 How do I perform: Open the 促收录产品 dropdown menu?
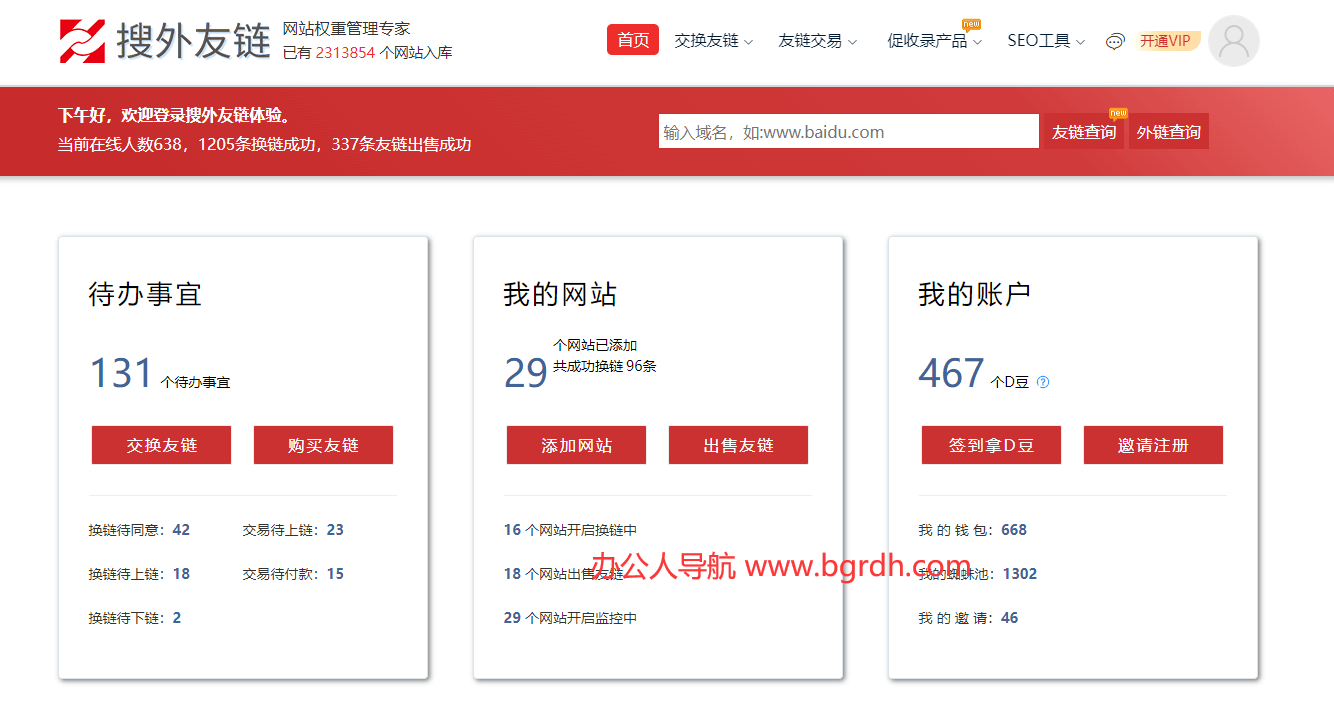pyautogui.click(x=934, y=41)
